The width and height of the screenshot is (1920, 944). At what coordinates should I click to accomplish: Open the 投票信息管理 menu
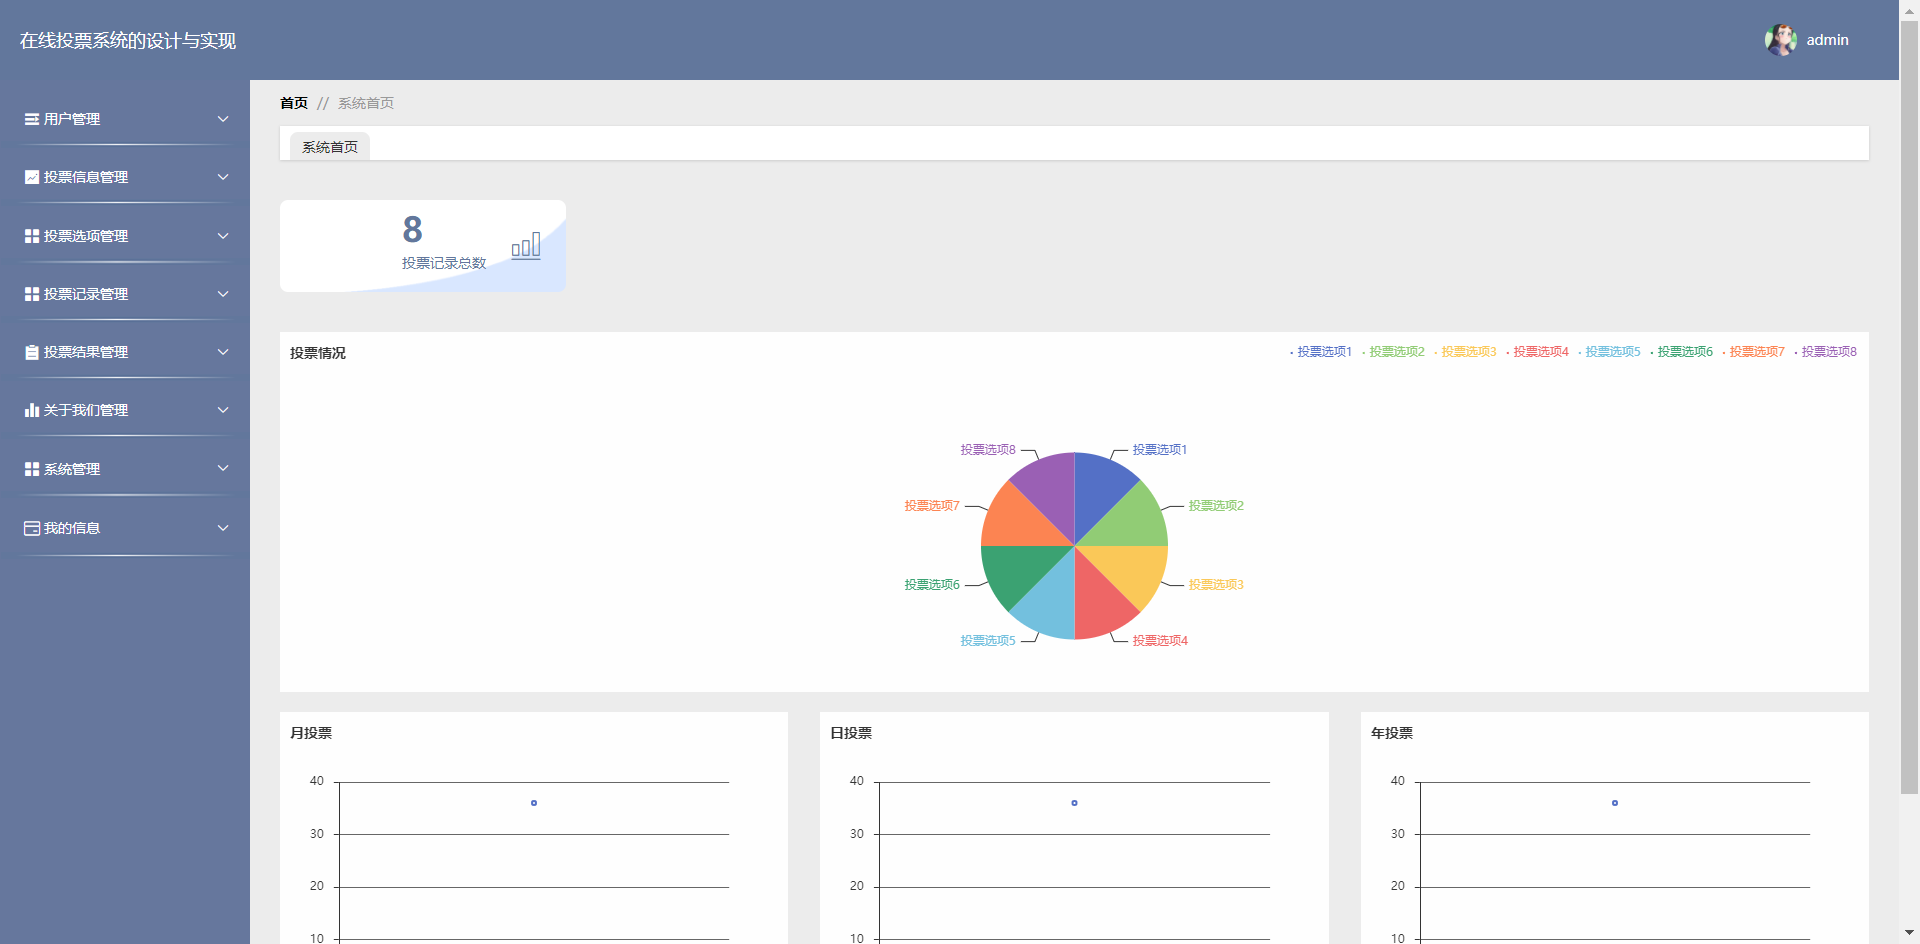click(x=125, y=177)
